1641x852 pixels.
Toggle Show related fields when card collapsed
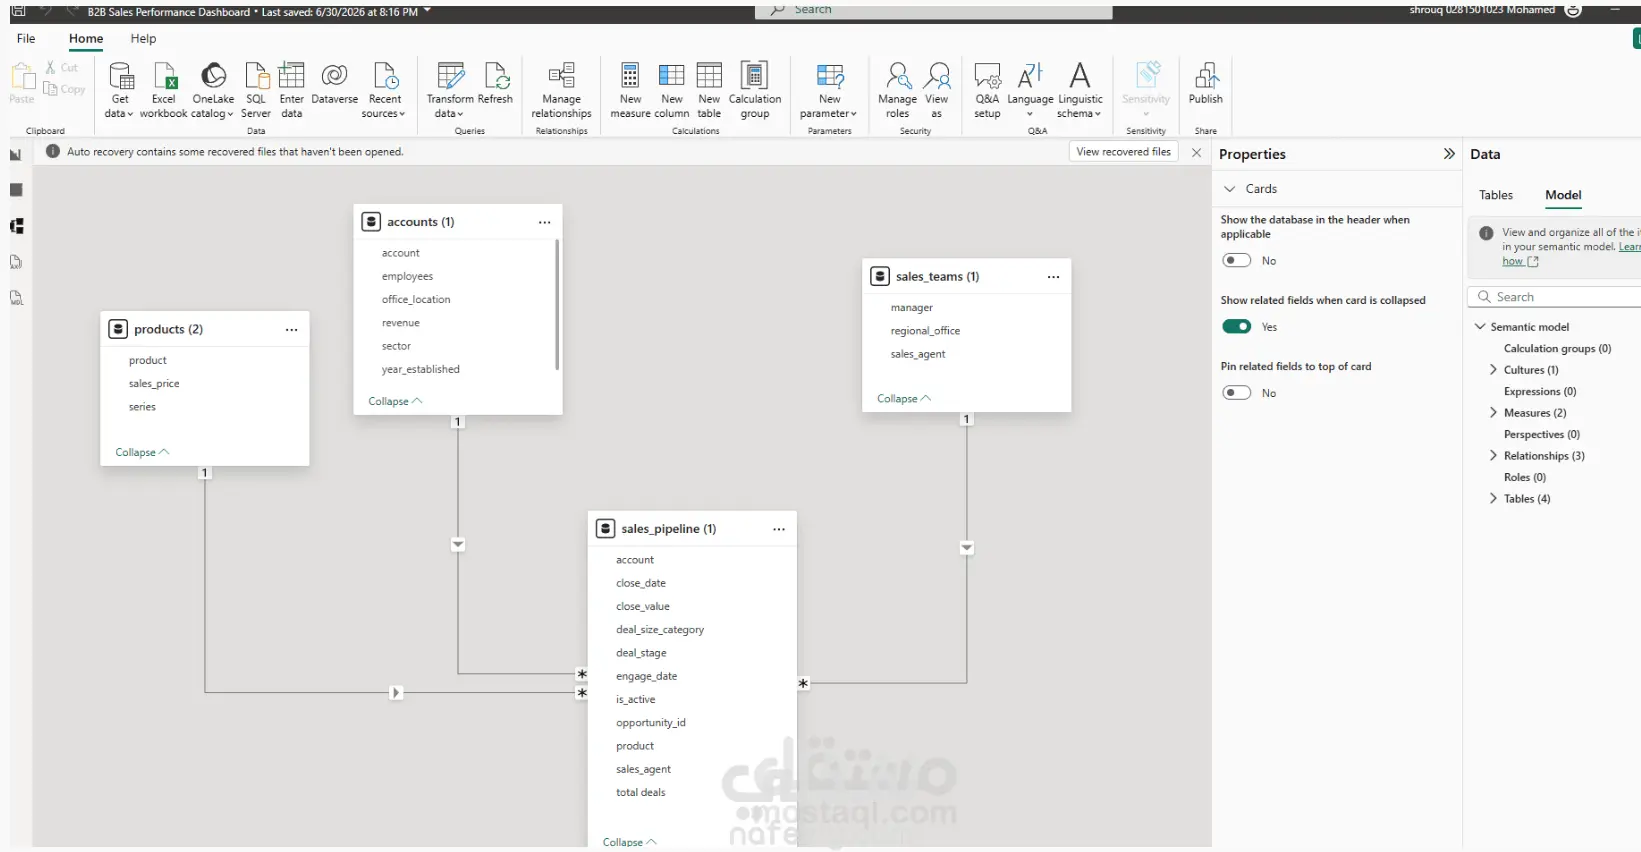pyautogui.click(x=1237, y=327)
